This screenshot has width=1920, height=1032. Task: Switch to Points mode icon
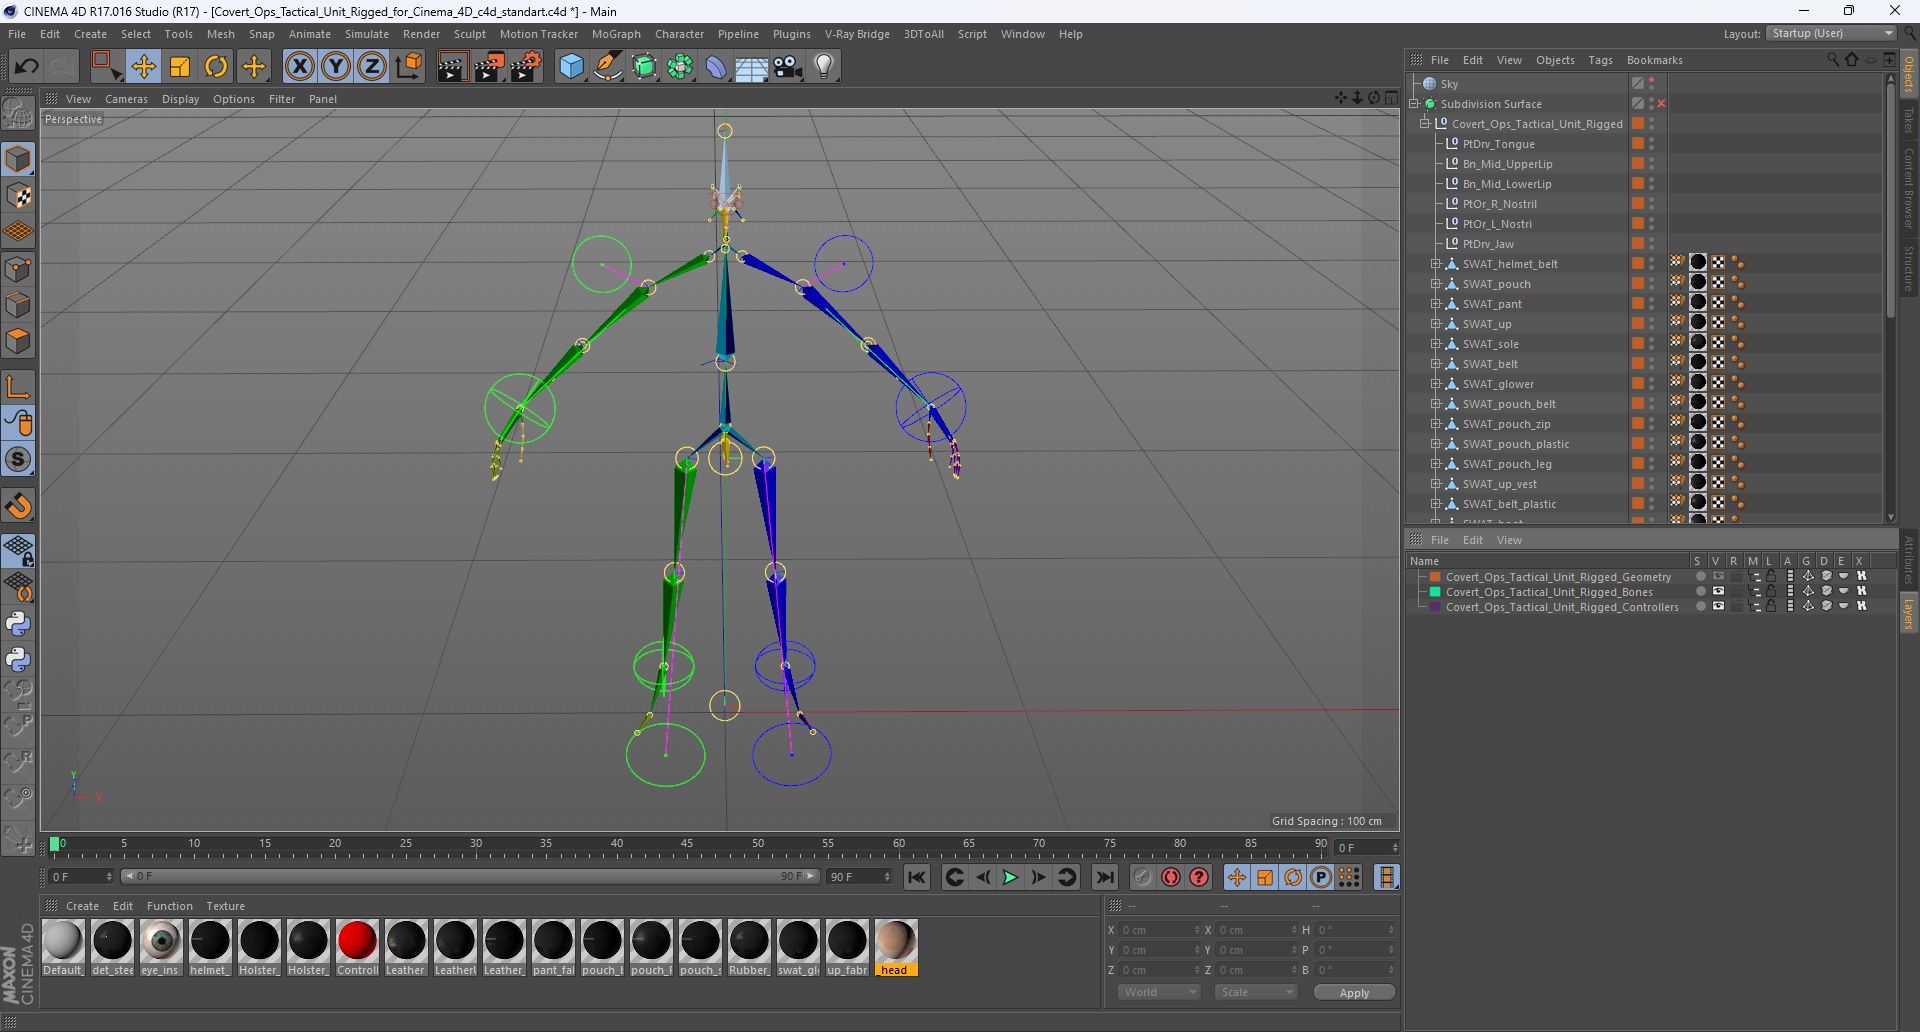tap(18, 269)
